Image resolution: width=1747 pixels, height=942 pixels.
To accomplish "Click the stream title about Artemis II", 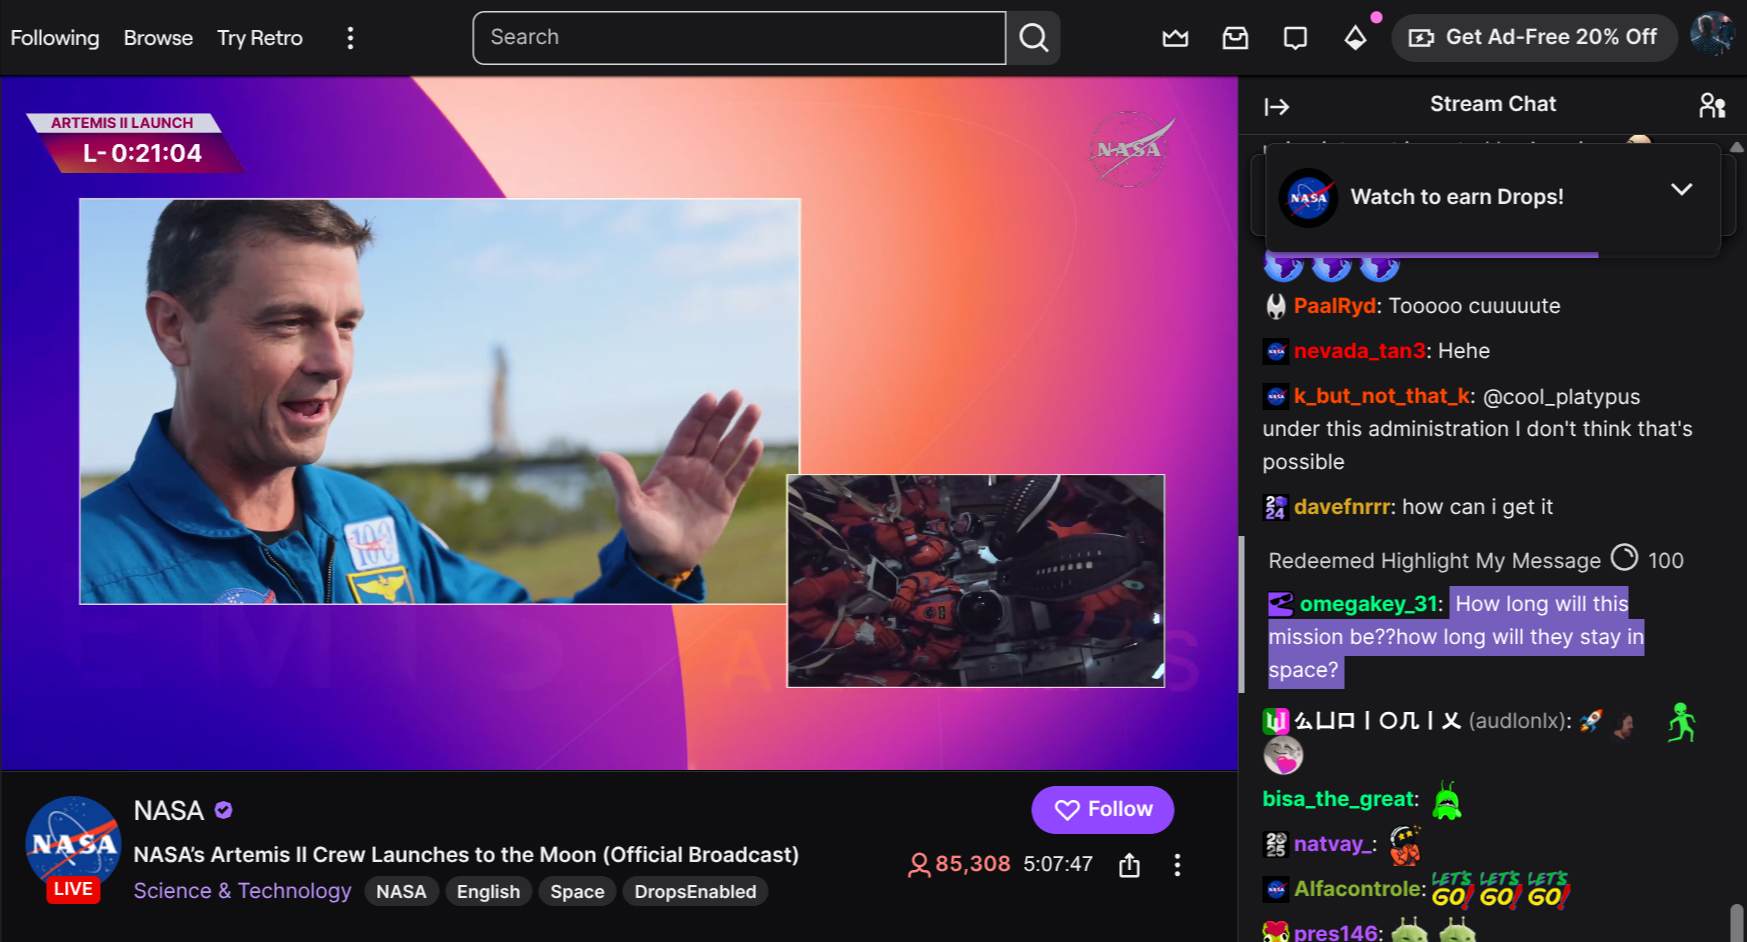I will 466,855.
